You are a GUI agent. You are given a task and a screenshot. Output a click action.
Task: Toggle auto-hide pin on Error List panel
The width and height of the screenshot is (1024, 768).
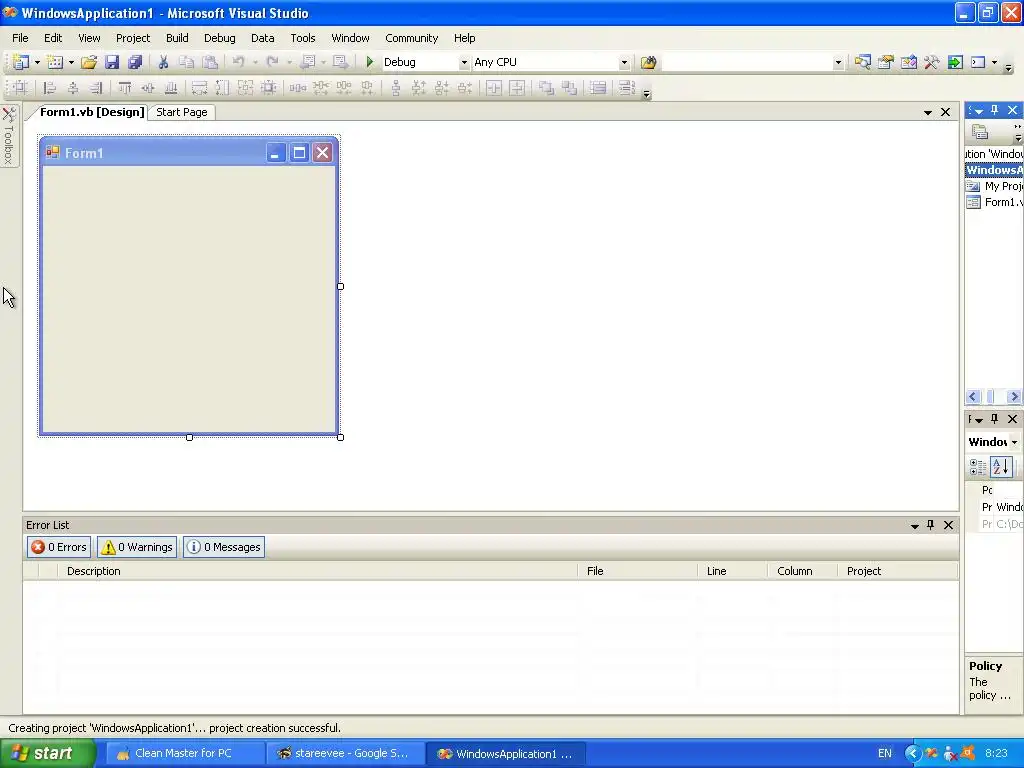point(931,525)
